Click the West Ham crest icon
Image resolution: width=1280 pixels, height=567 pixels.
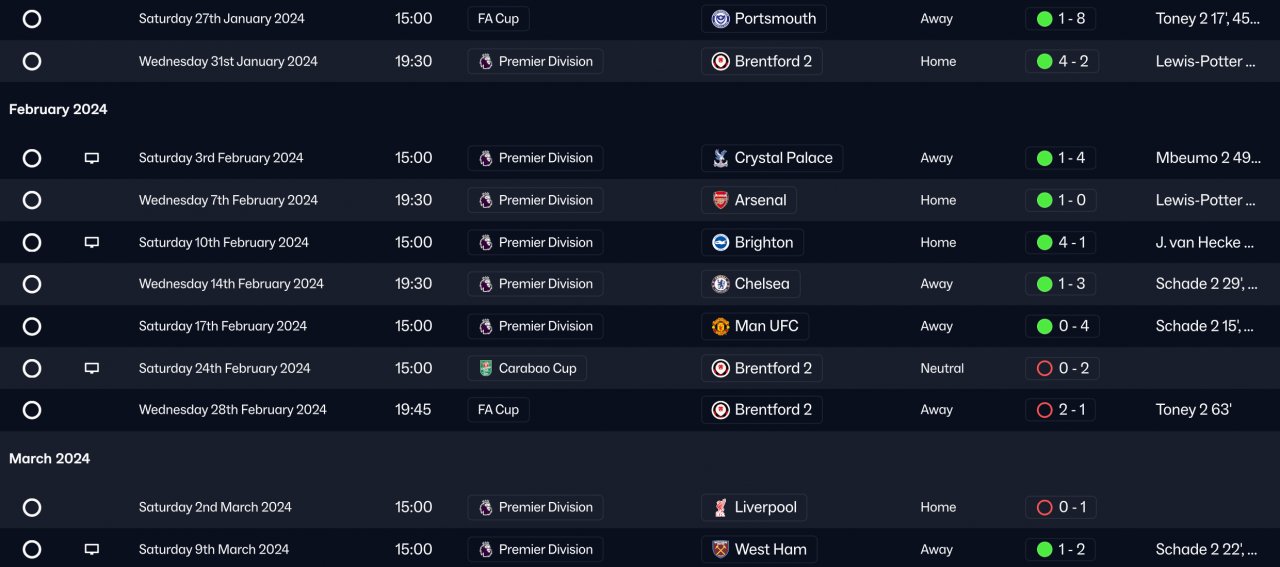click(x=720, y=549)
